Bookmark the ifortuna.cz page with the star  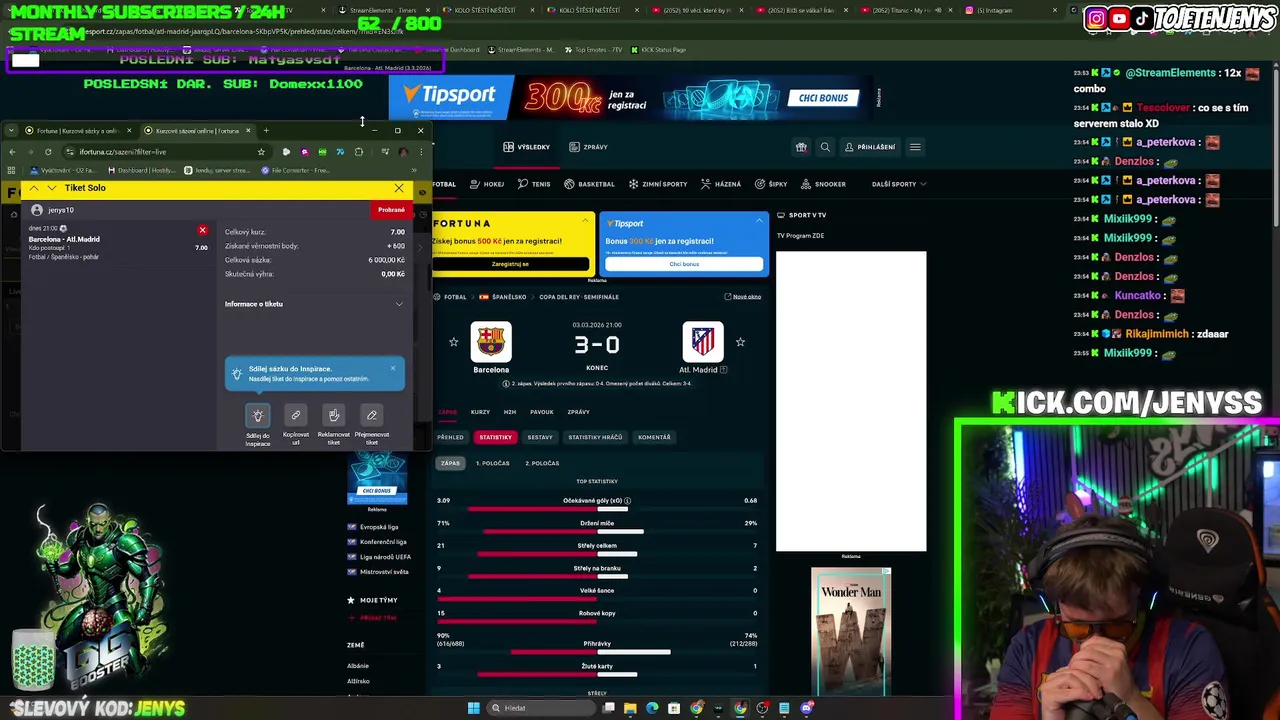(x=261, y=152)
